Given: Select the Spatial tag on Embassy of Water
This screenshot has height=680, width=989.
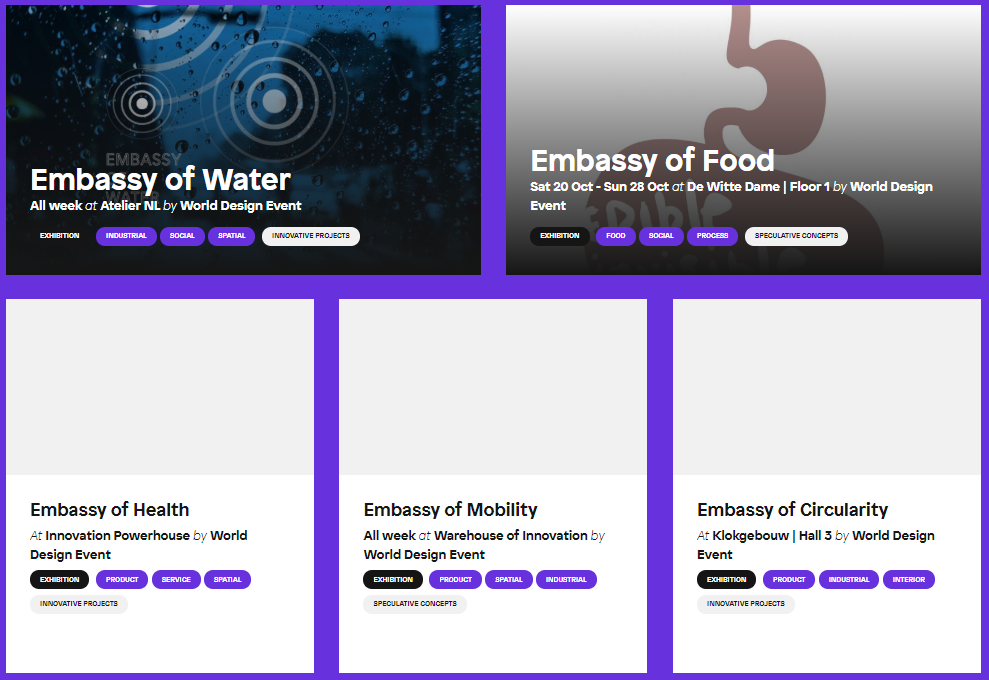Looking at the screenshot, I should point(231,236).
